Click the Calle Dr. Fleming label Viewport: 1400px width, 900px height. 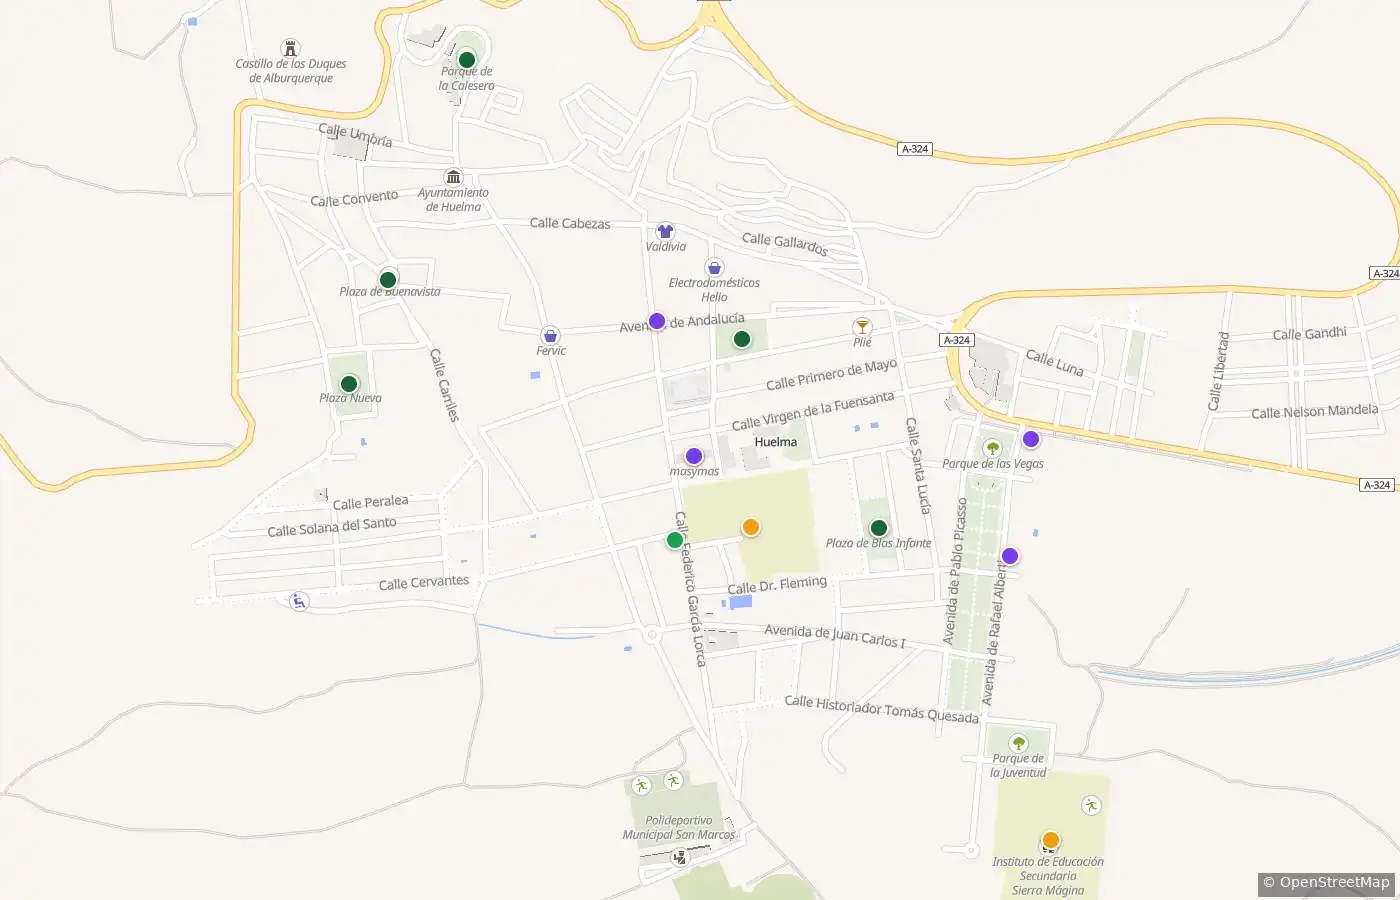777,585
